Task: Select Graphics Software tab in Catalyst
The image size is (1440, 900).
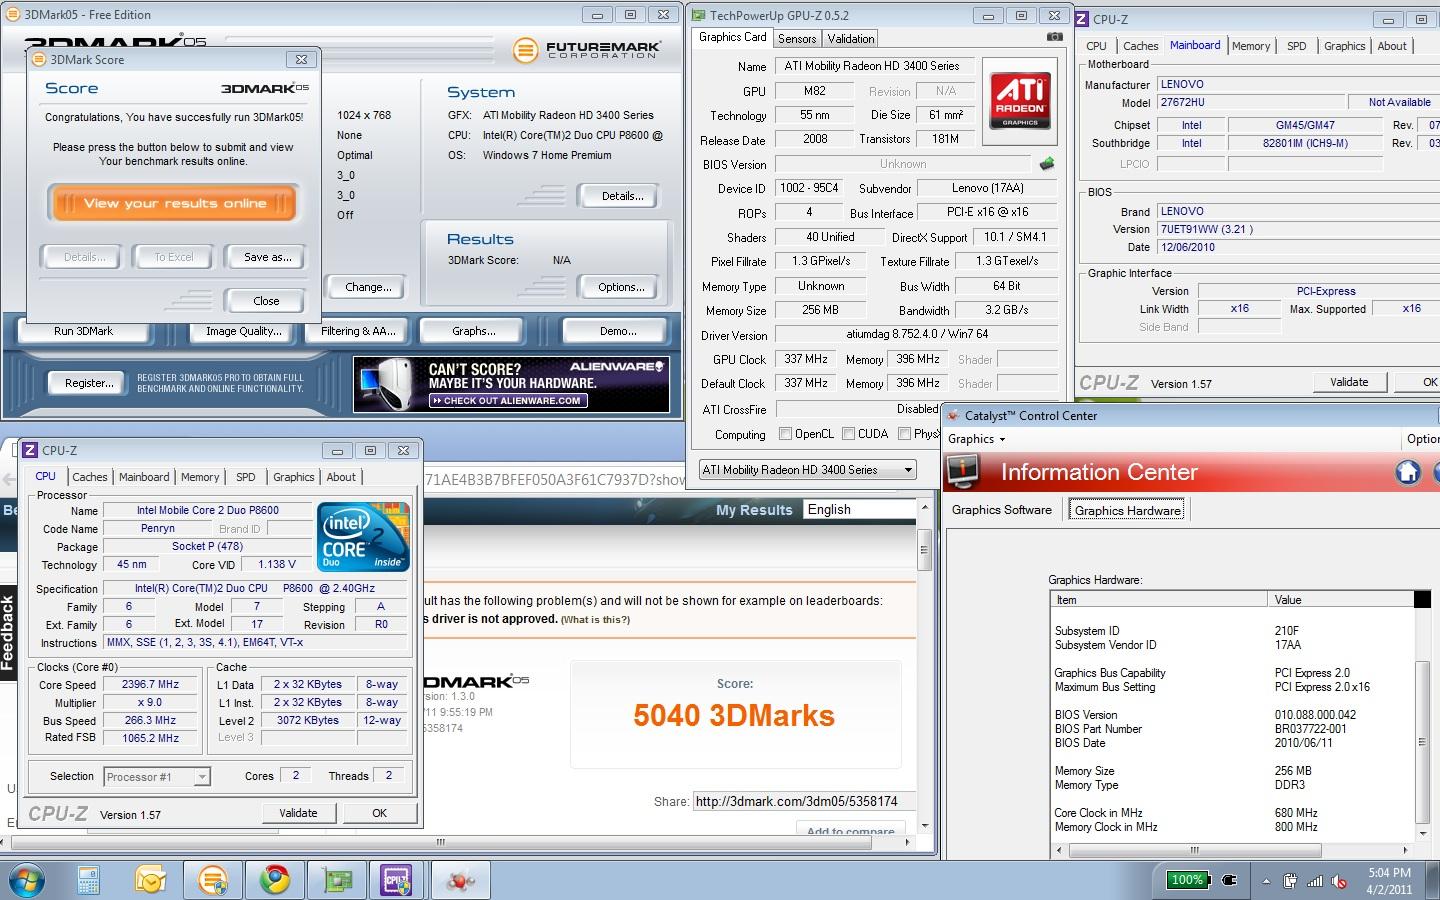Action: click(1002, 510)
